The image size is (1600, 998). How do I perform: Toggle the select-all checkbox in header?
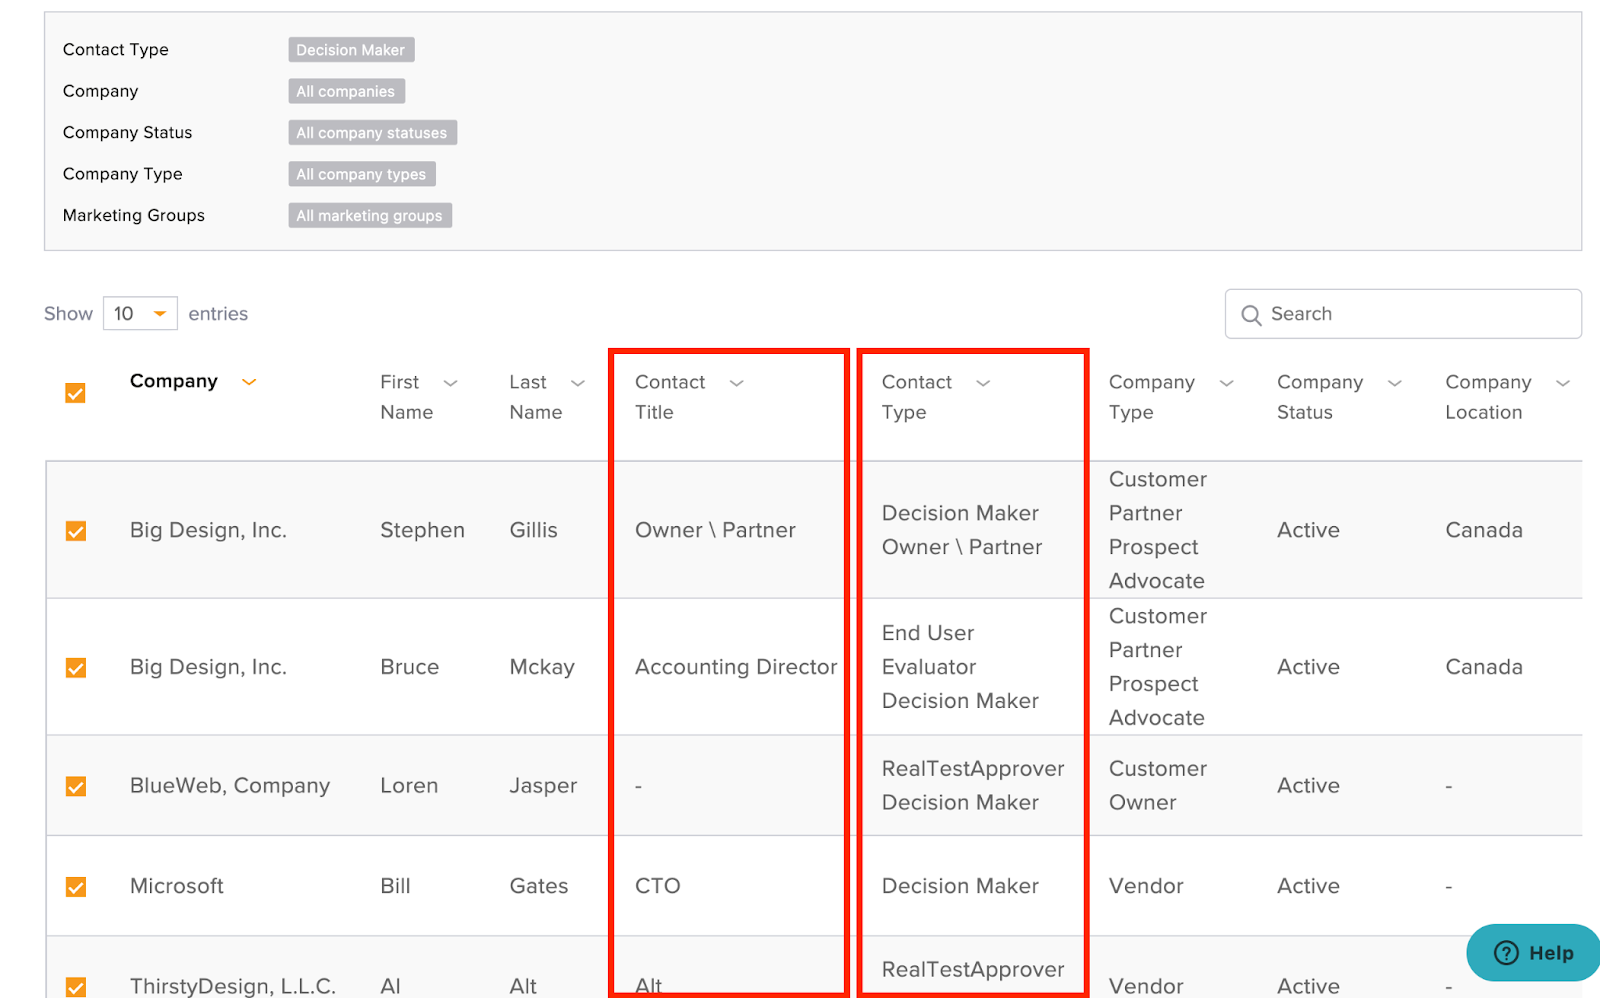[75, 393]
